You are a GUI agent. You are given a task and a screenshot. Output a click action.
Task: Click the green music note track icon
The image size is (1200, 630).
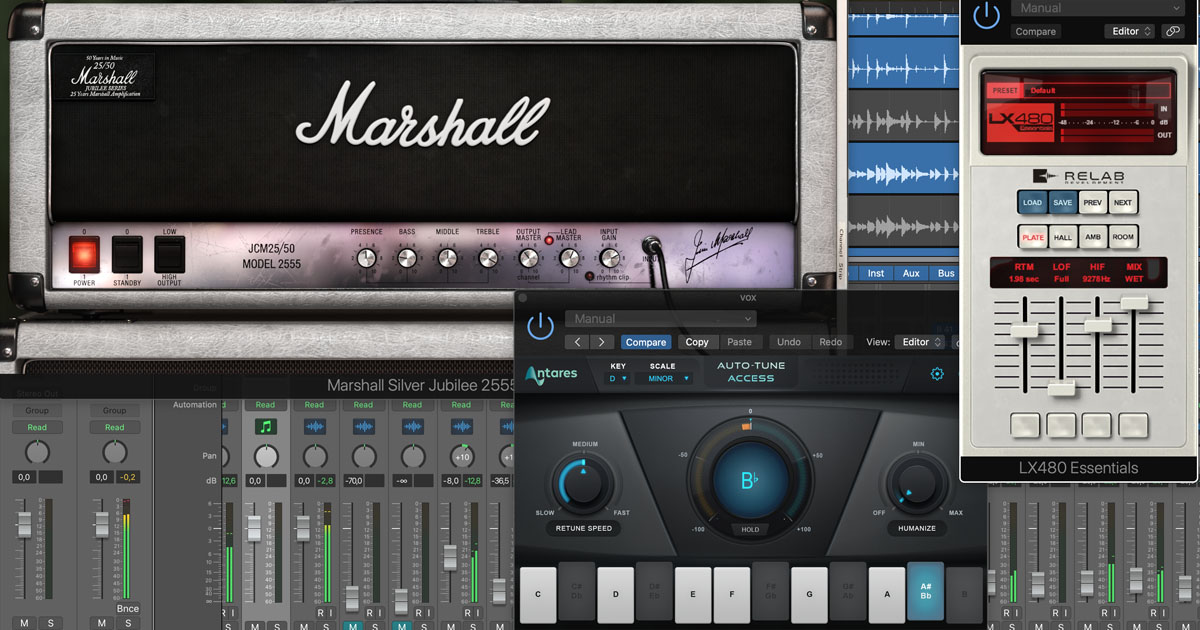click(265, 427)
